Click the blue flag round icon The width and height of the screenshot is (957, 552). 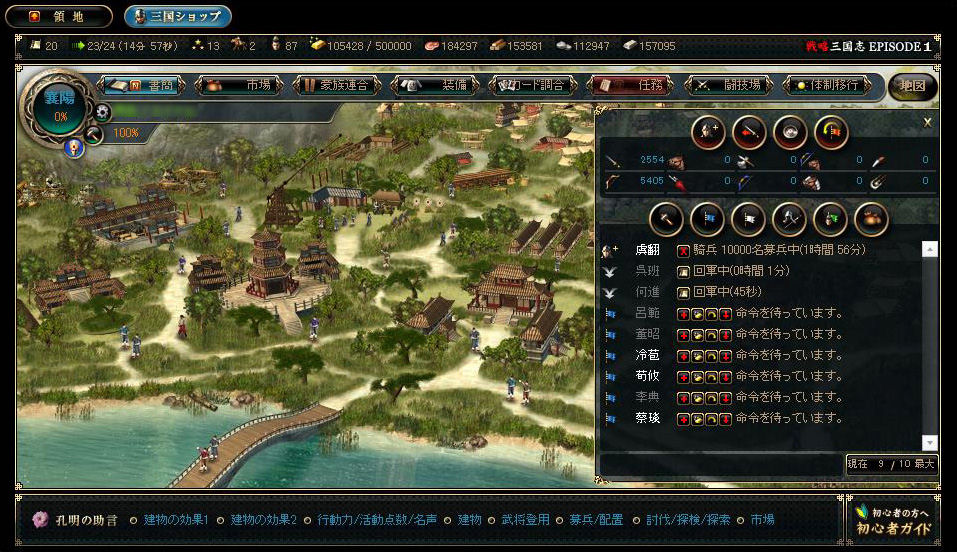tap(706, 217)
